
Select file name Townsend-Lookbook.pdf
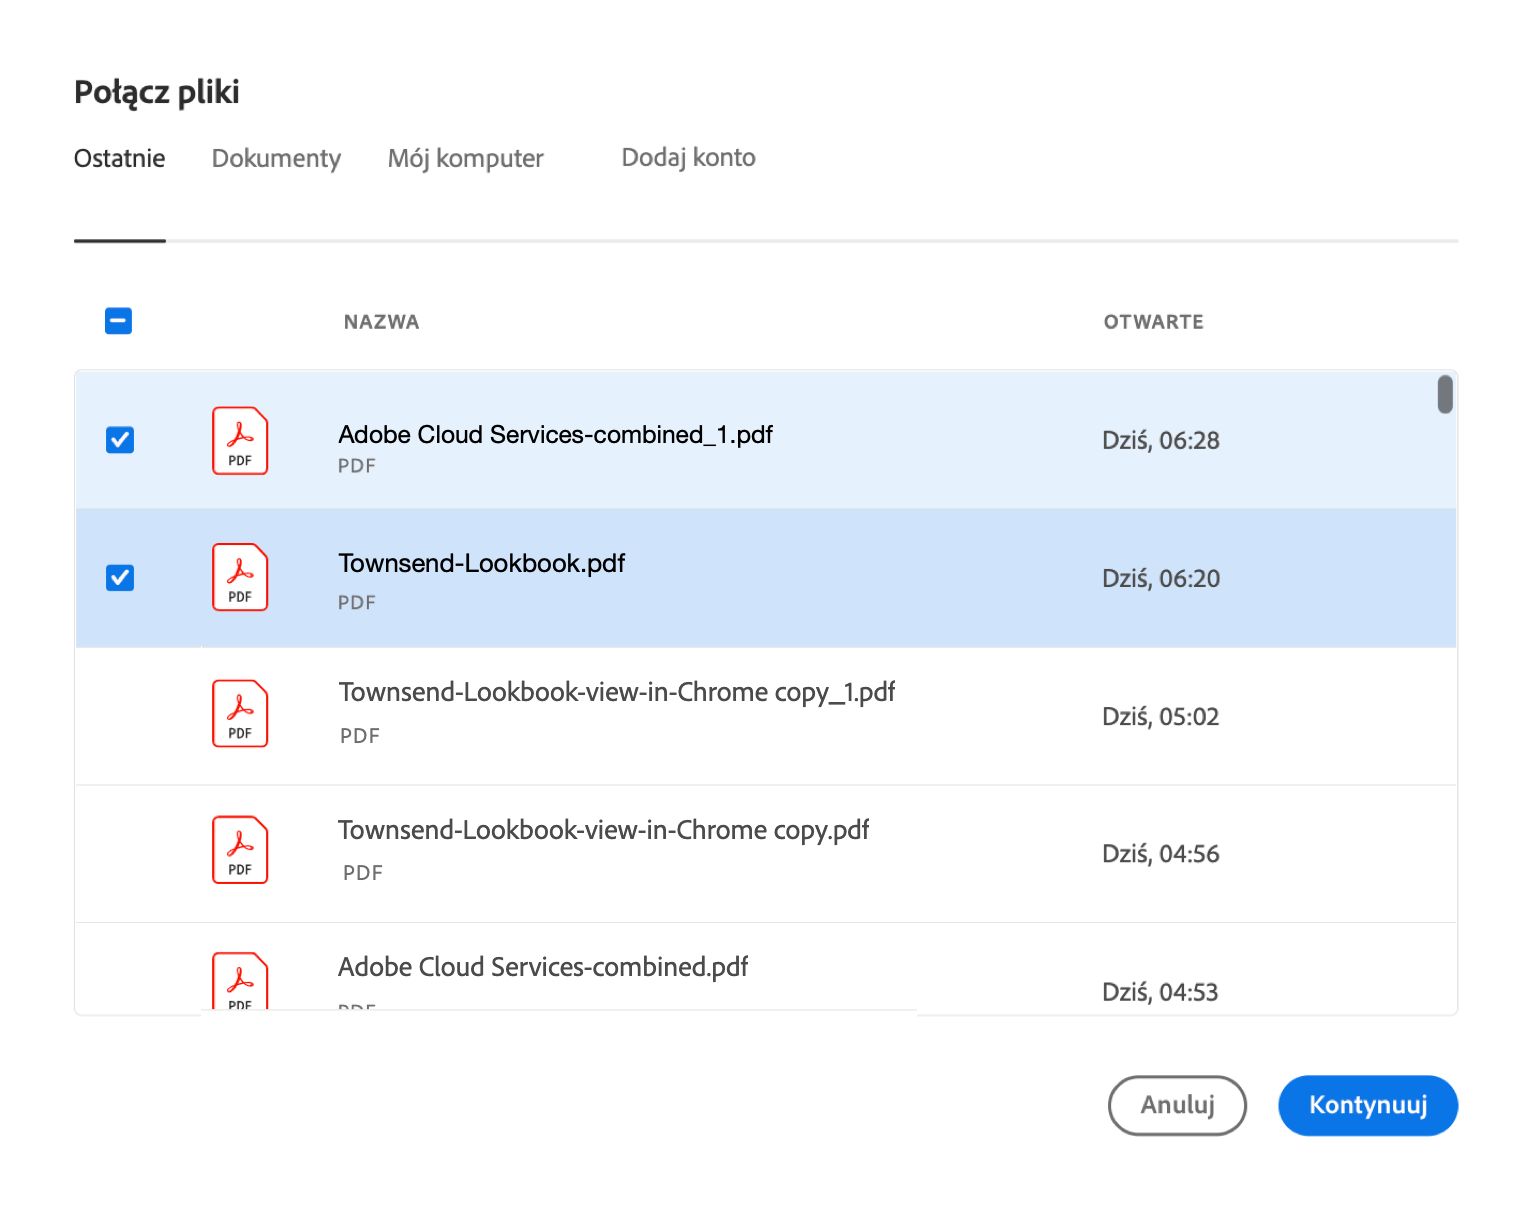(482, 563)
